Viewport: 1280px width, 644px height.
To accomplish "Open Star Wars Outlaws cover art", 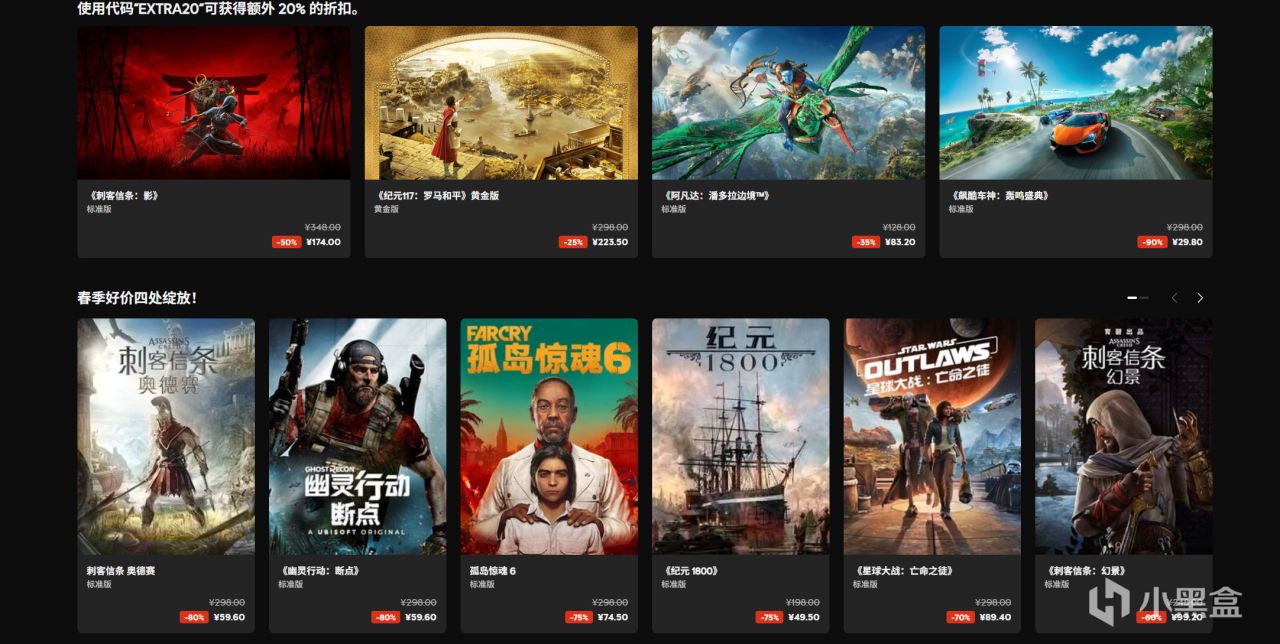I will 932,437.
